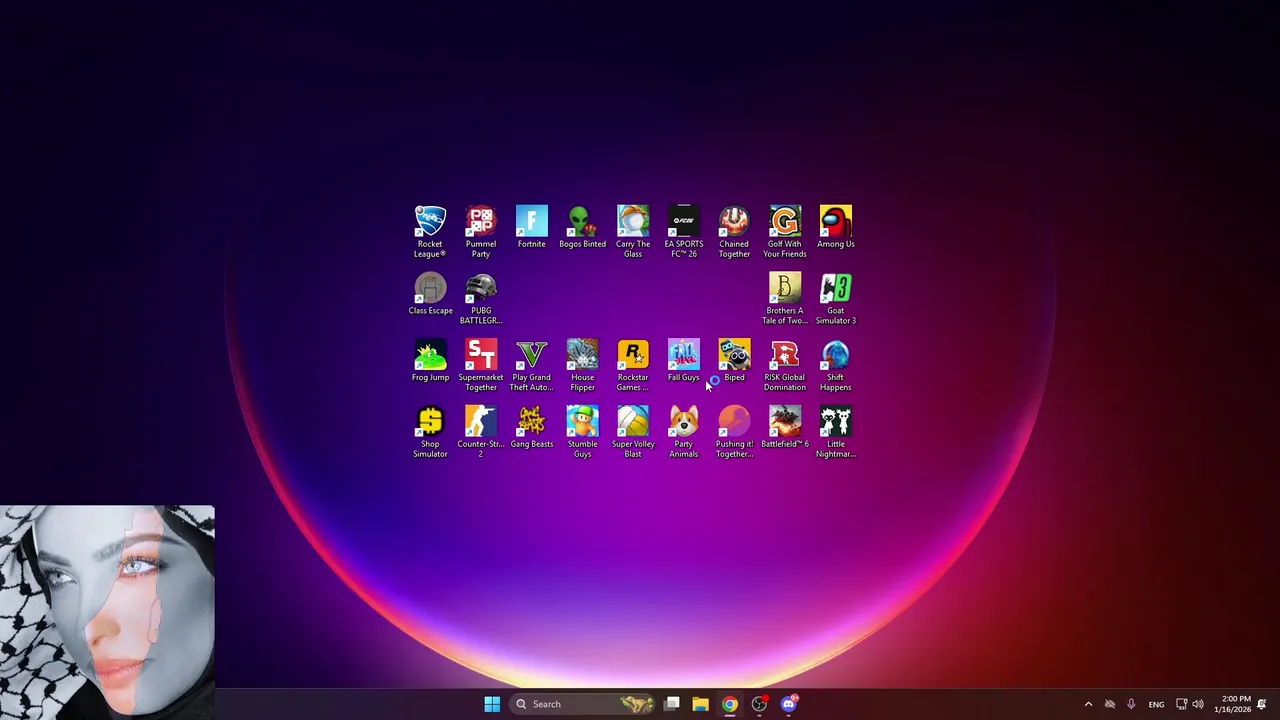Click the taskbar Search box

[582, 704]
